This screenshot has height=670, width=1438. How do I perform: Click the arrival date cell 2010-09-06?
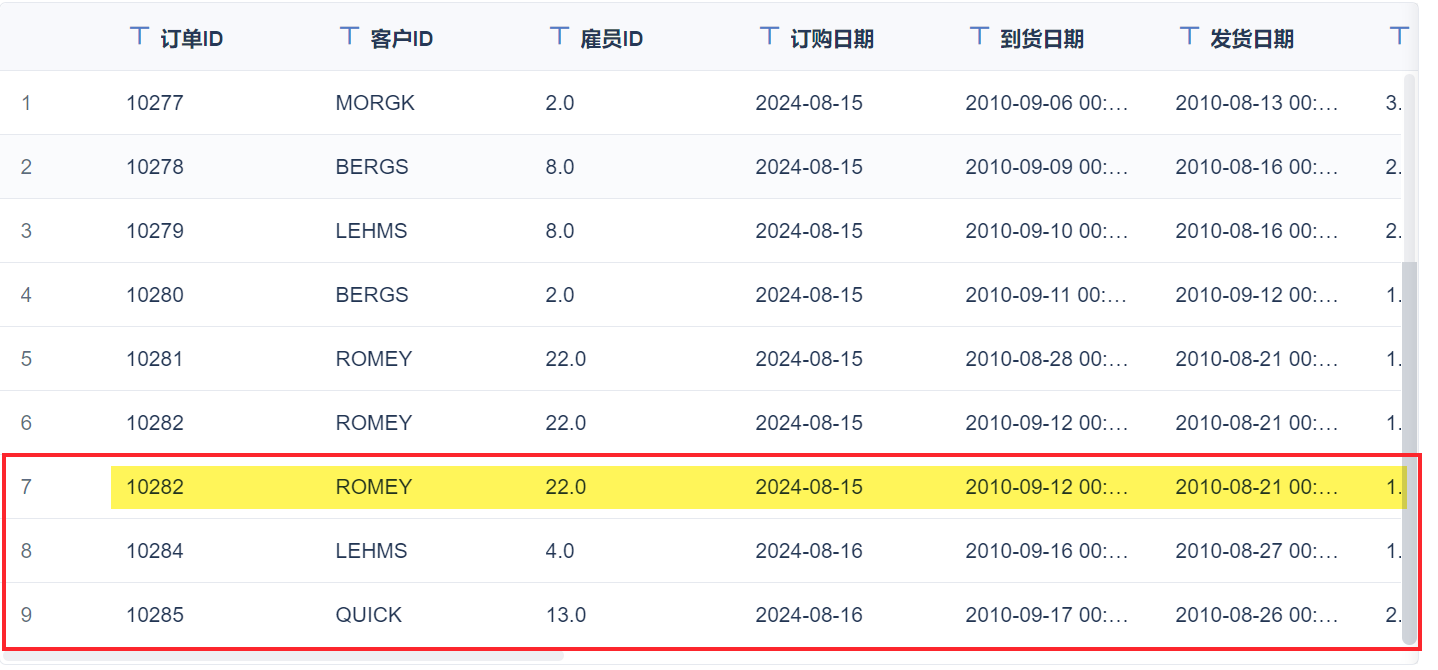point(1046,103)
